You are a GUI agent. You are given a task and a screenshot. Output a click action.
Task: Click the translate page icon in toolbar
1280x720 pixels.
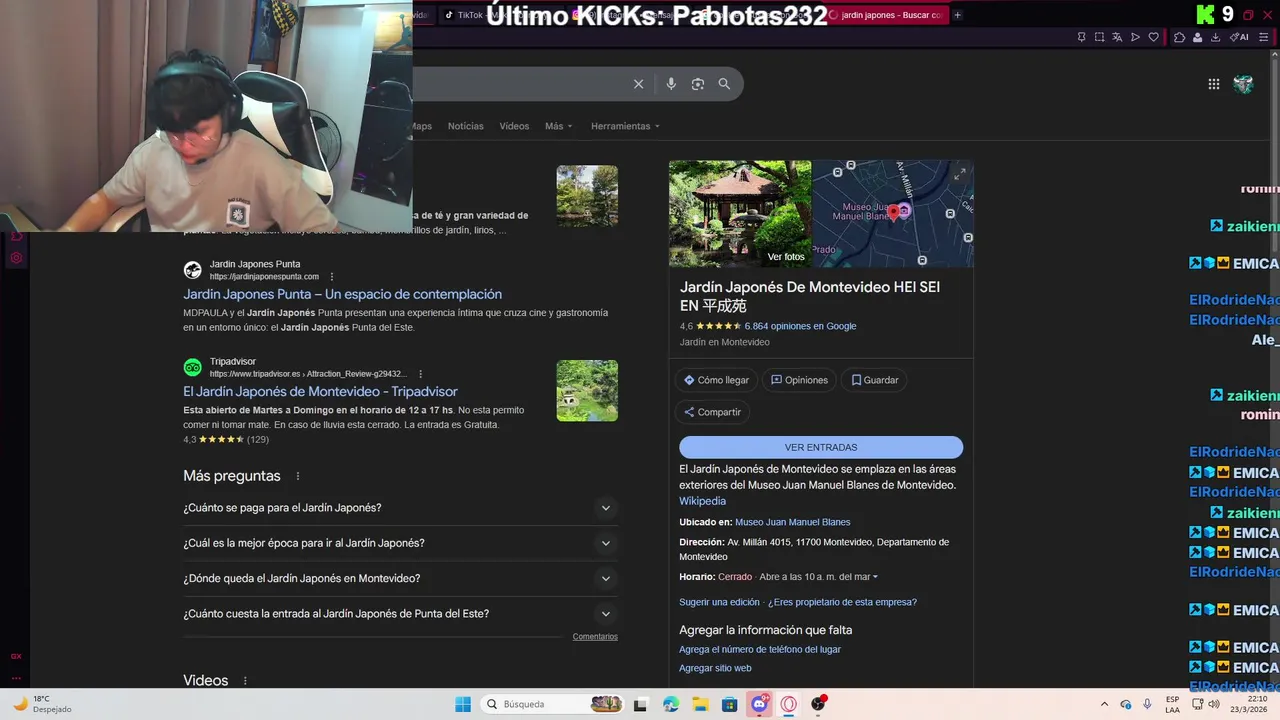[1117, 37]
